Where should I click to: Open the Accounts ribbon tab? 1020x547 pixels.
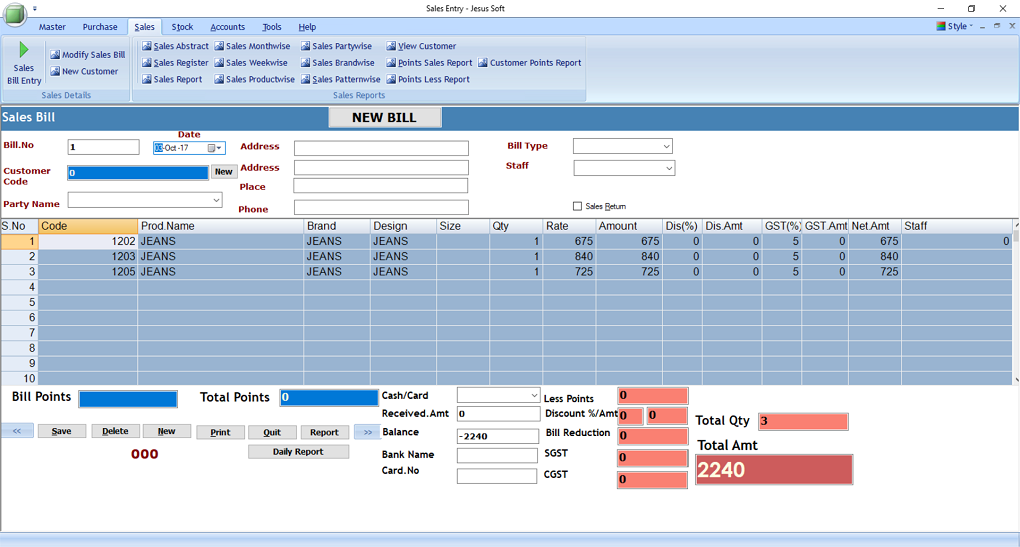pyautogui.click(x=227, y=27)
